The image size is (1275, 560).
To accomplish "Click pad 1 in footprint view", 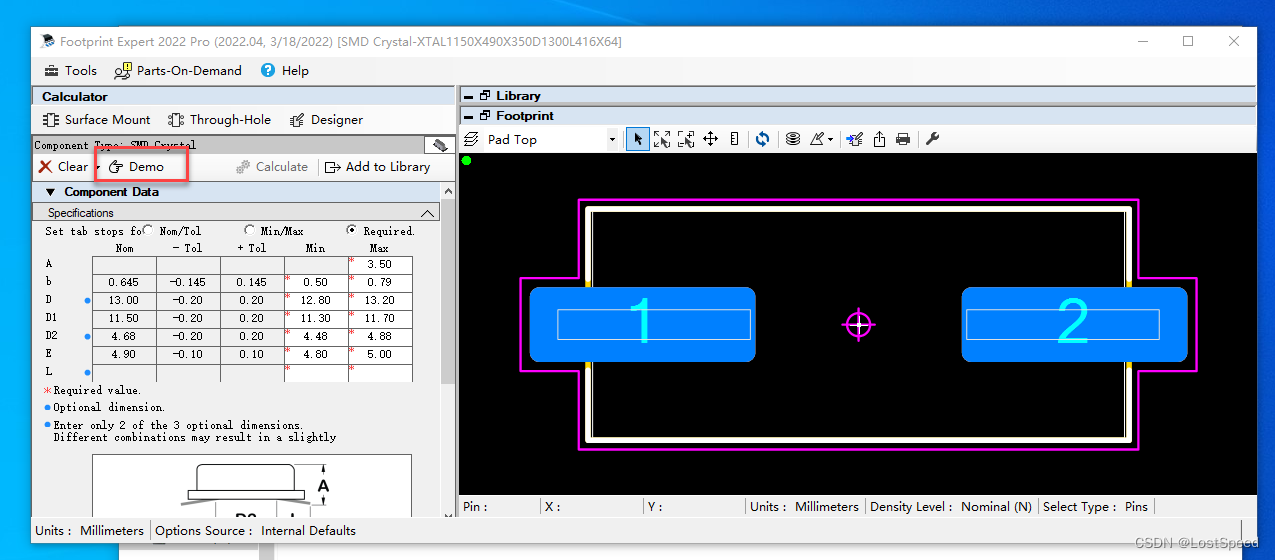I will pos(642,324).
